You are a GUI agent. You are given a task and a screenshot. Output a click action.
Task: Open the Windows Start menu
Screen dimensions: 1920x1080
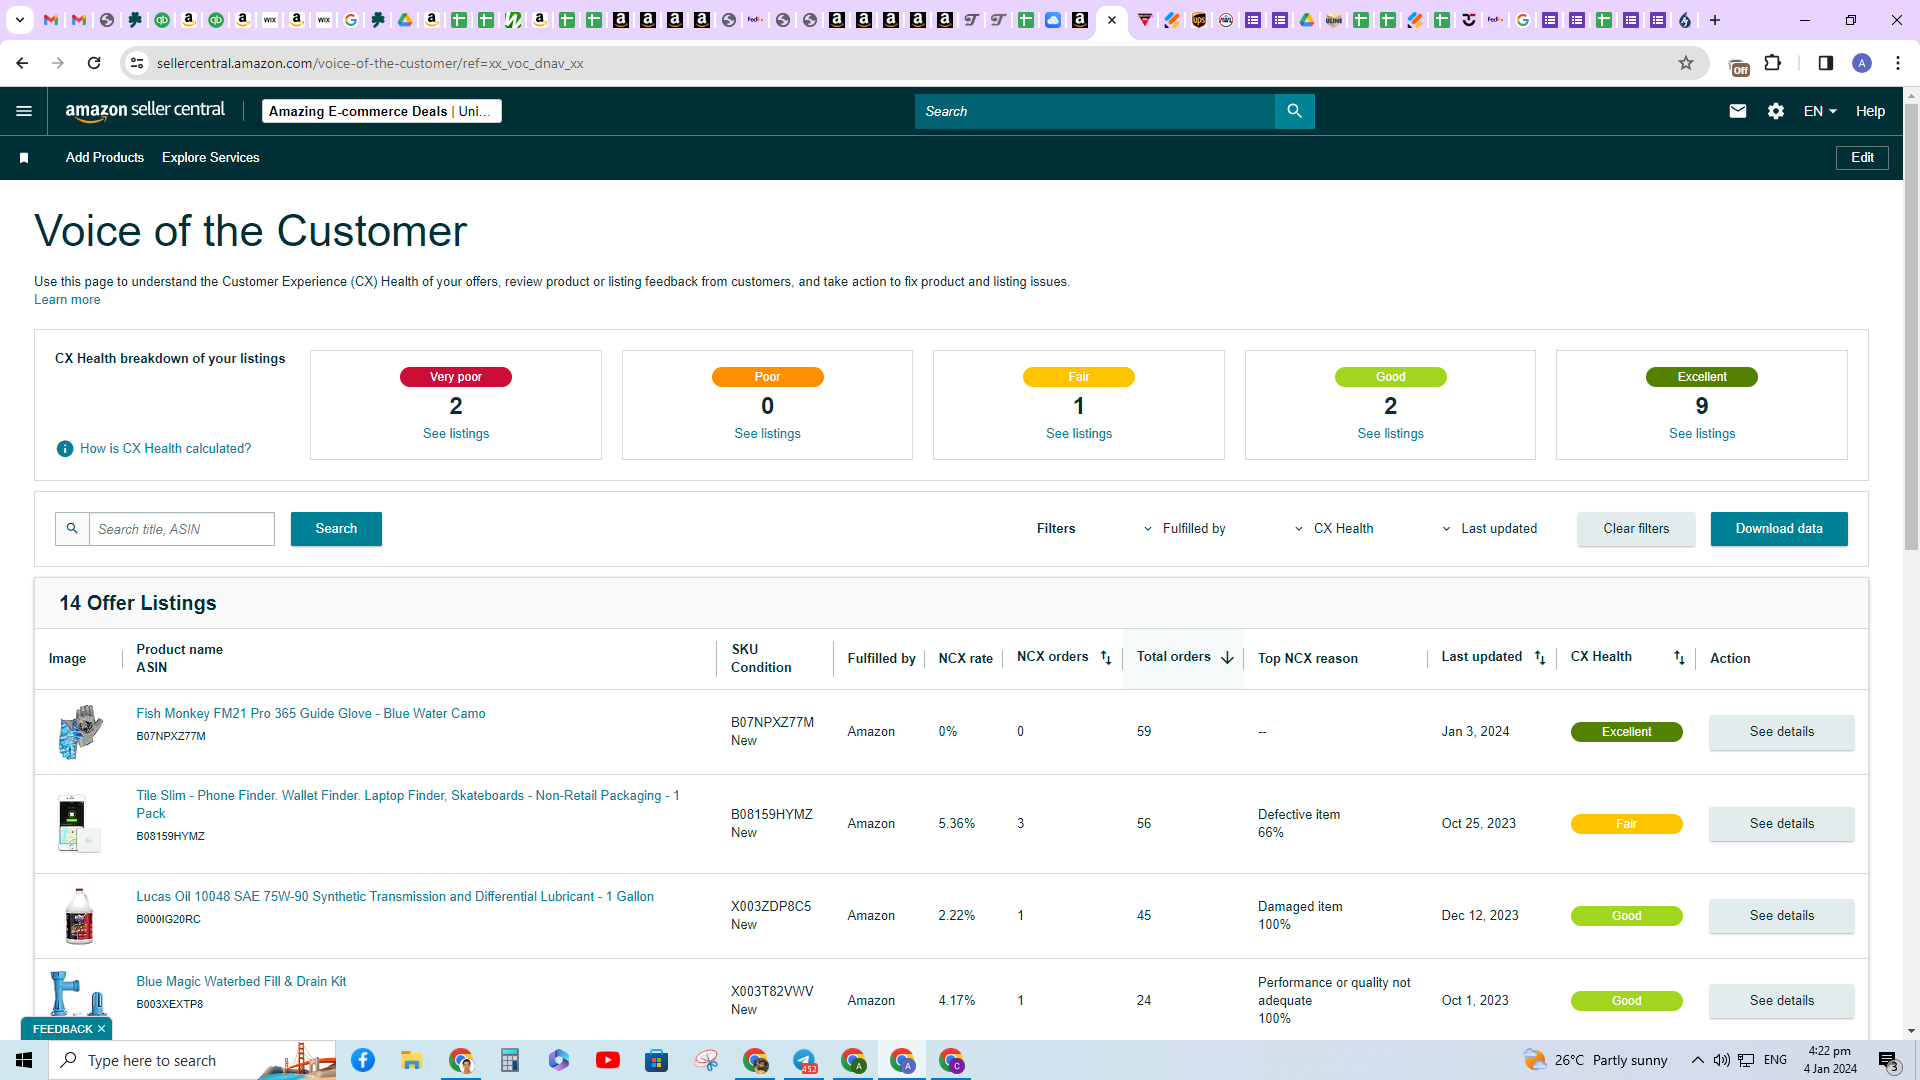tap(24, 1060)
